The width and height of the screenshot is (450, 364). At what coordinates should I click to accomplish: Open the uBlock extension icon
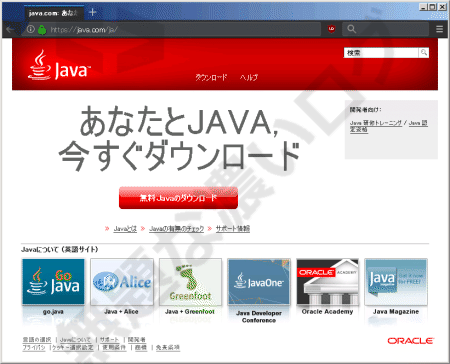coord(331,29)
